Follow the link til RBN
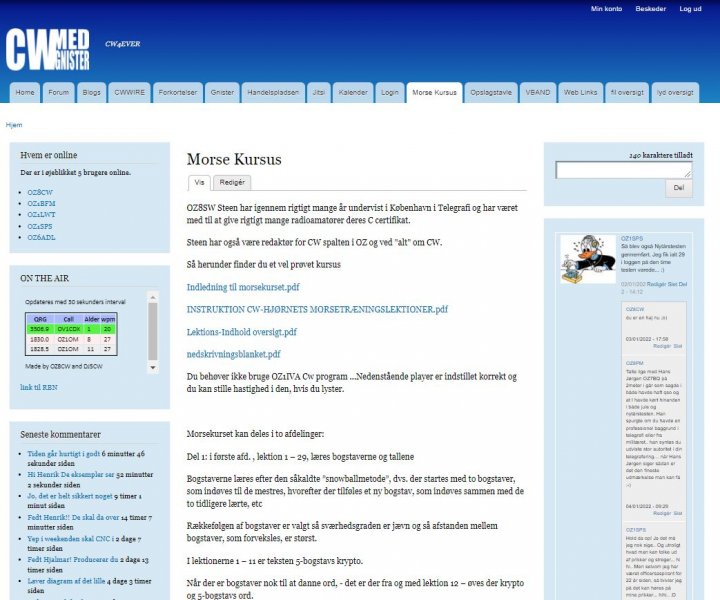Screen dimensions: 720x600 (x=39, y=387)
